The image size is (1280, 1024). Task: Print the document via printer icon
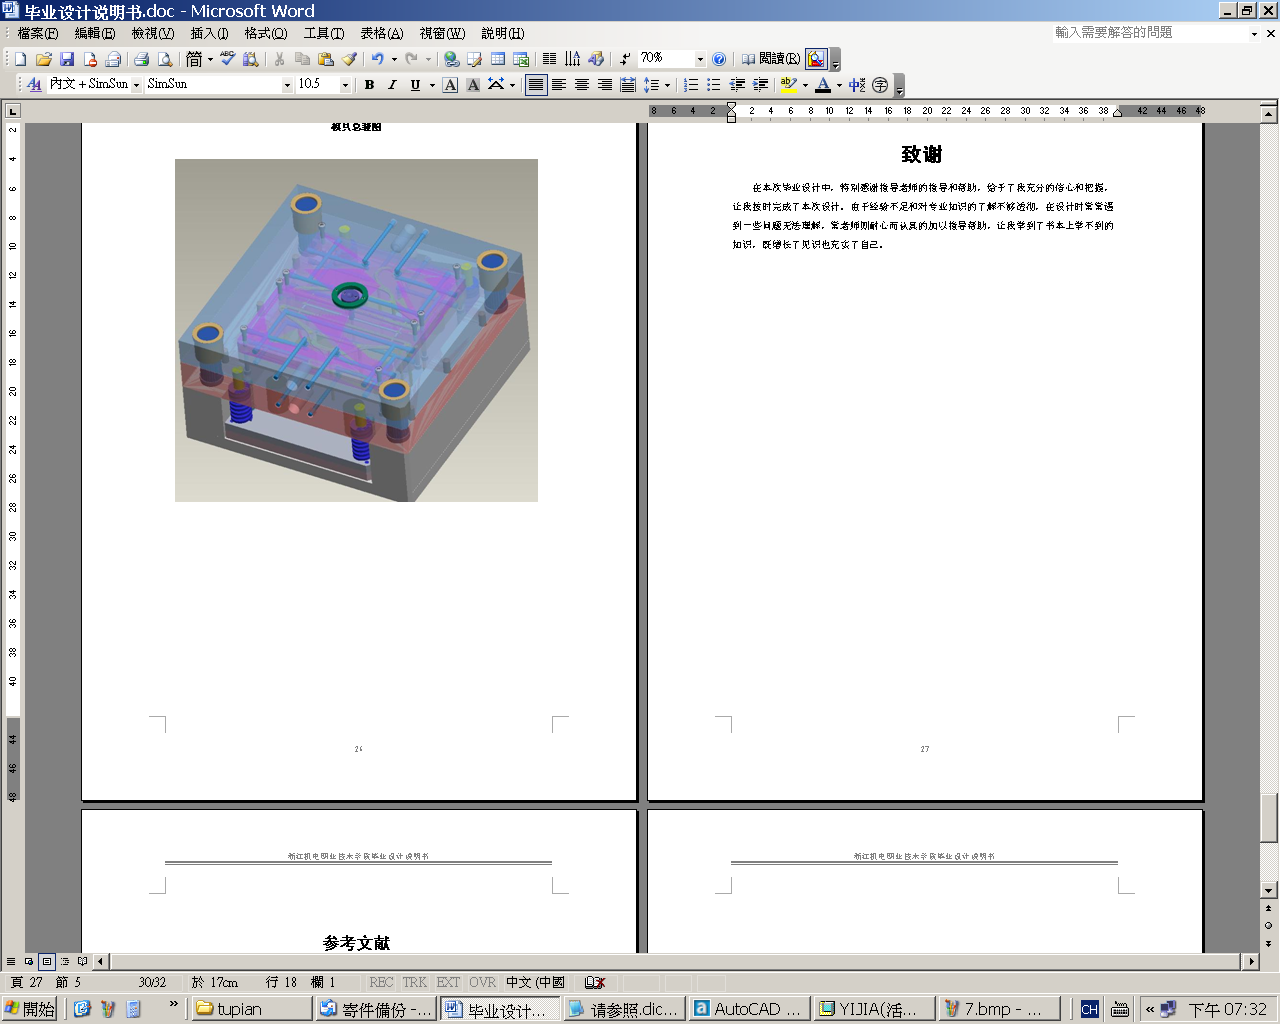[x=141, y=59]
